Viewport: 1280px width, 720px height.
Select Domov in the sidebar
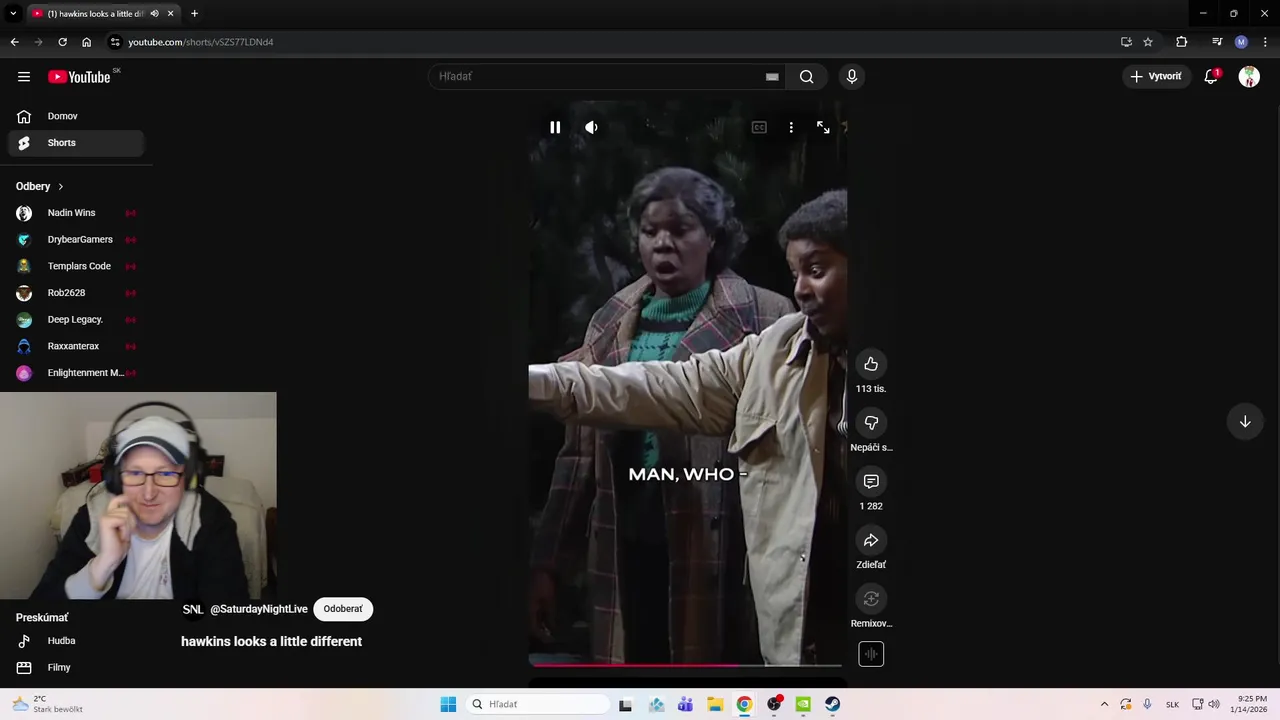76,116
